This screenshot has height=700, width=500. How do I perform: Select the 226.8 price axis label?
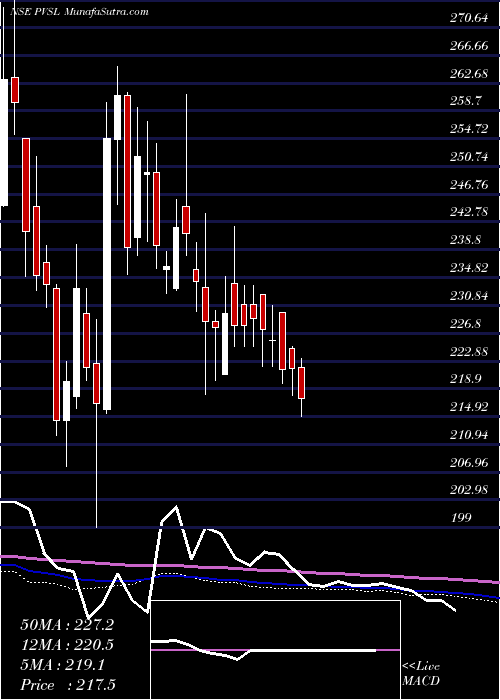point(465,323)
